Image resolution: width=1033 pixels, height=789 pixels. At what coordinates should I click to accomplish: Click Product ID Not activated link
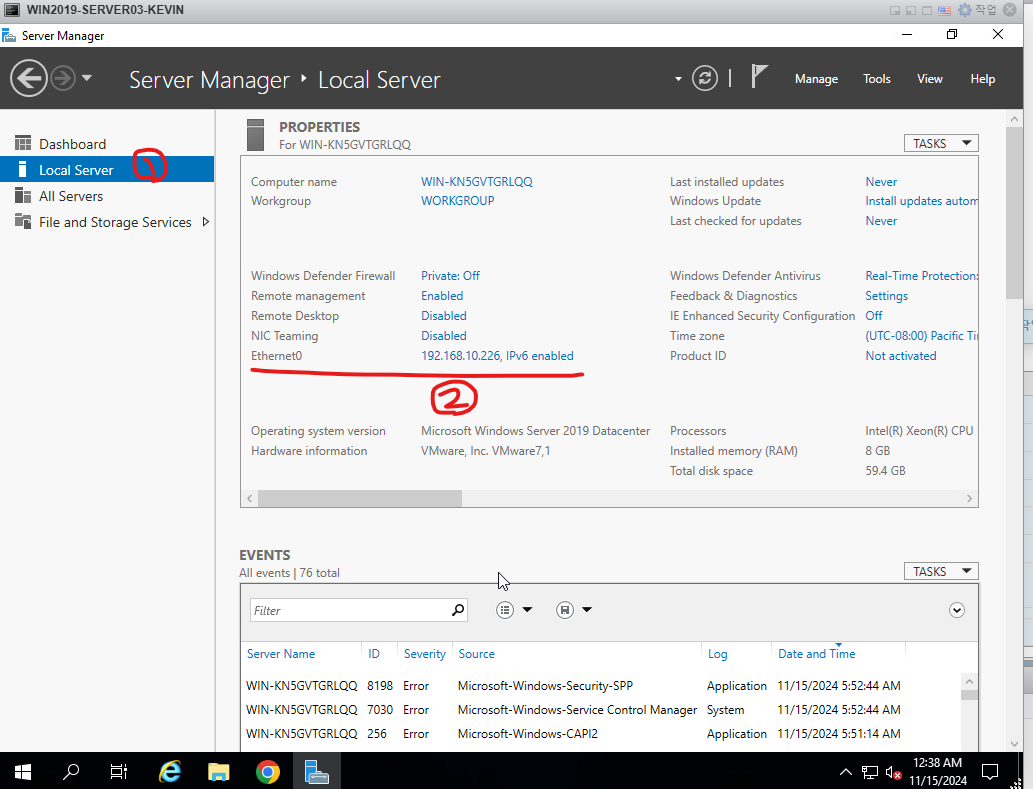coord(901,356)
